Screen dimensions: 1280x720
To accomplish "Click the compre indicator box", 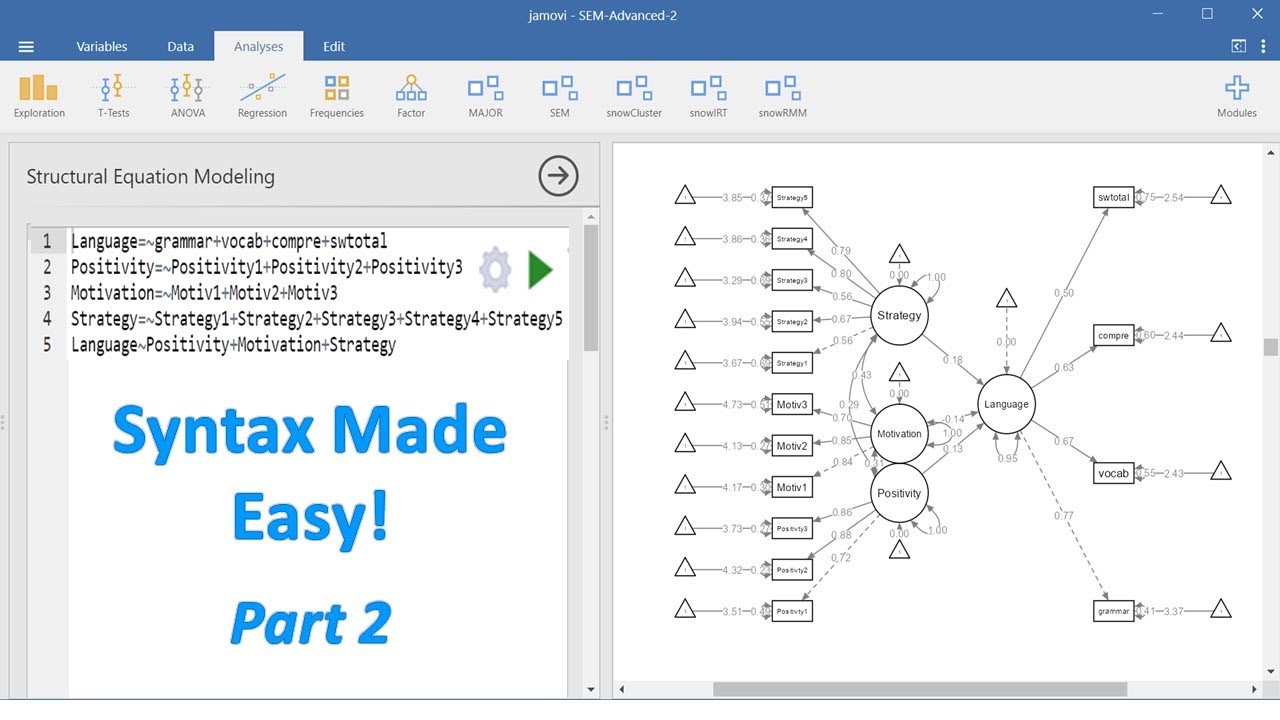I will [1114, 335].
